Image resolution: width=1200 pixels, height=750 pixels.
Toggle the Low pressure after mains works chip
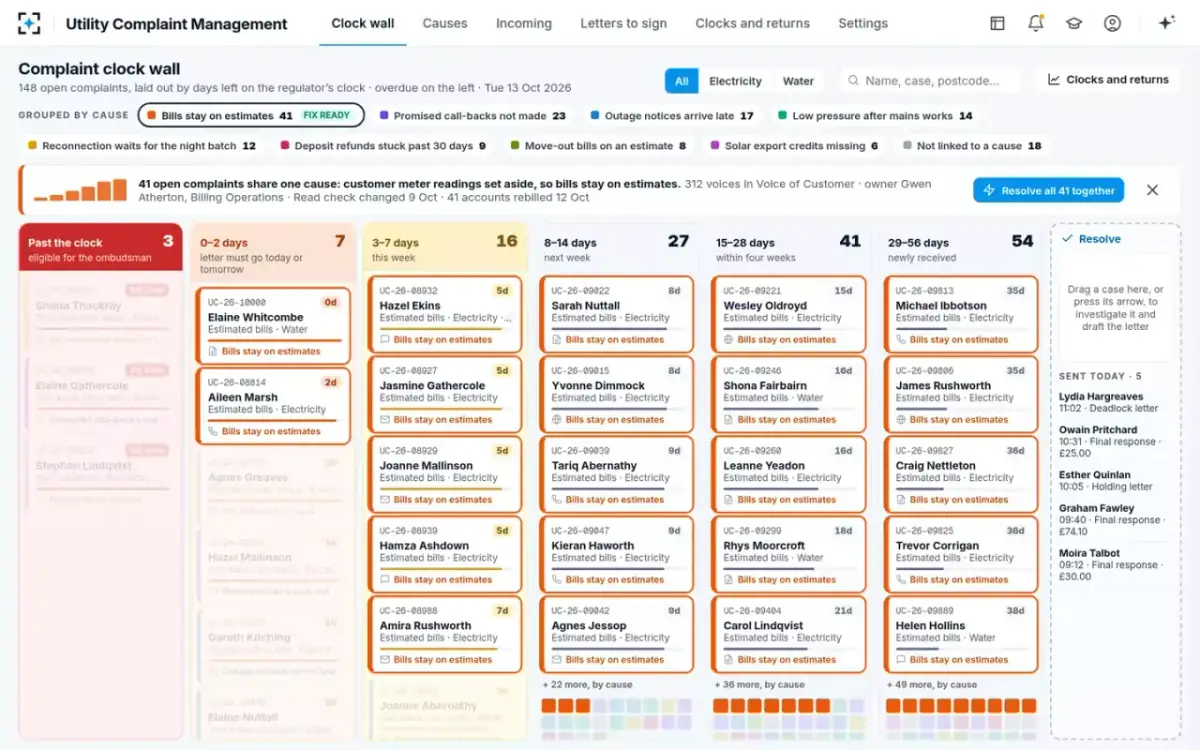coord(875,116)
